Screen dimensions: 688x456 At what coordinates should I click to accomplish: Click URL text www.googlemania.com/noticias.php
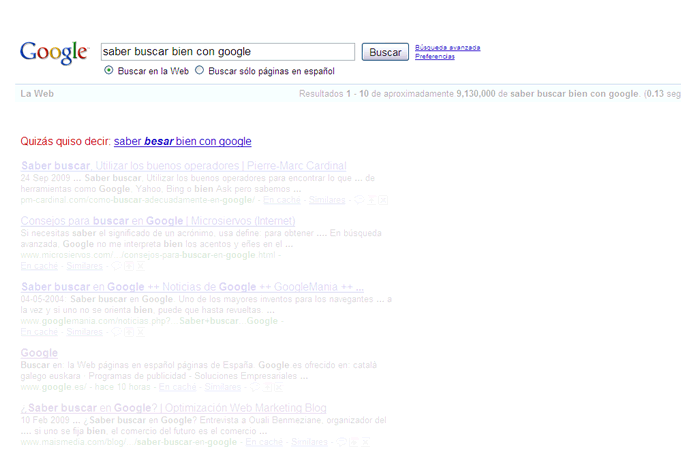coord(149,321)
